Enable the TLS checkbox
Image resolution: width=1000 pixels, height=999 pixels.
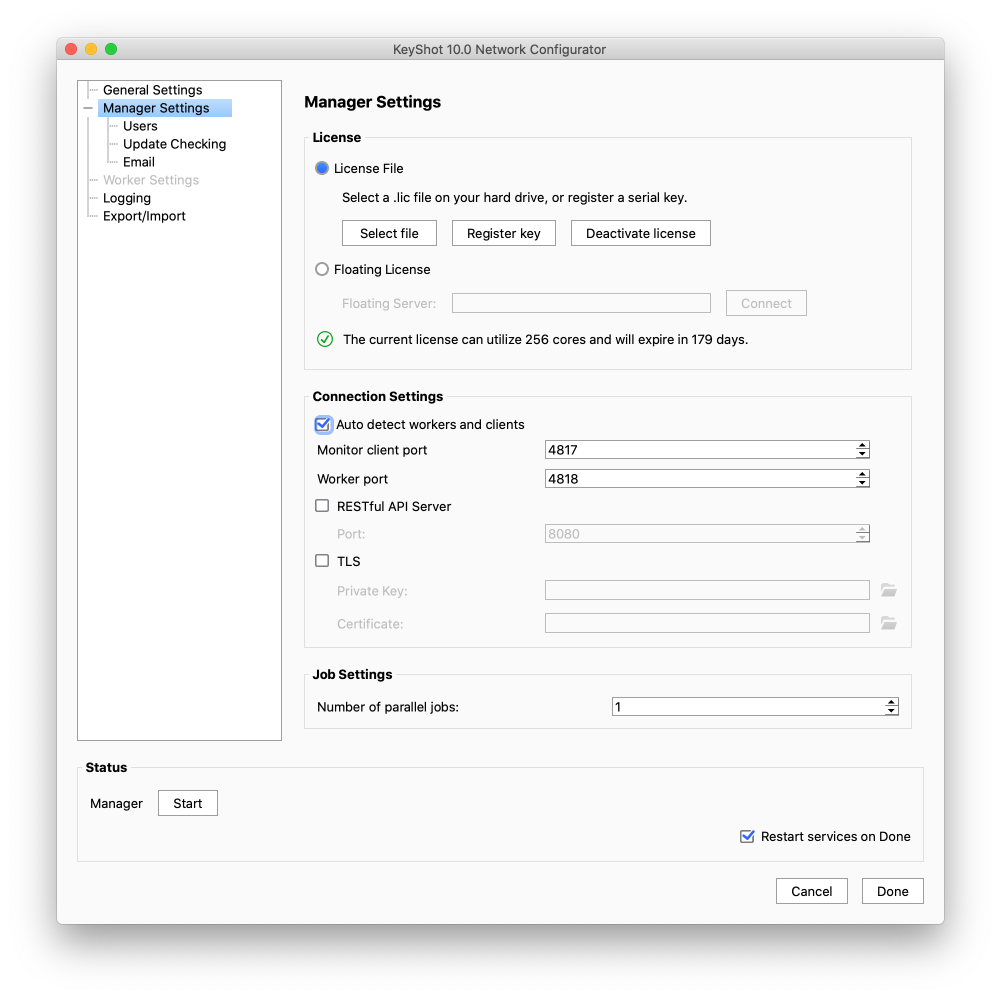pyautogui.click(x=322, y=561)
